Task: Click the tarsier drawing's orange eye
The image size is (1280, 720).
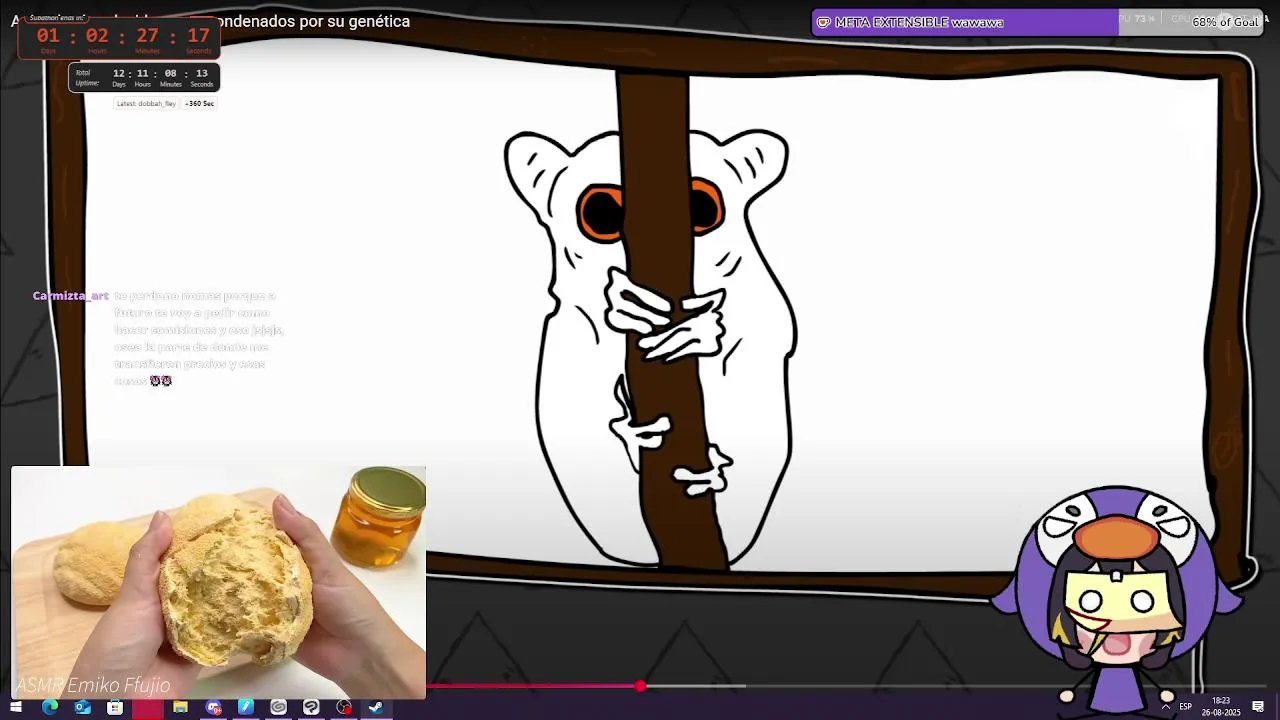Action: (599, 213)
